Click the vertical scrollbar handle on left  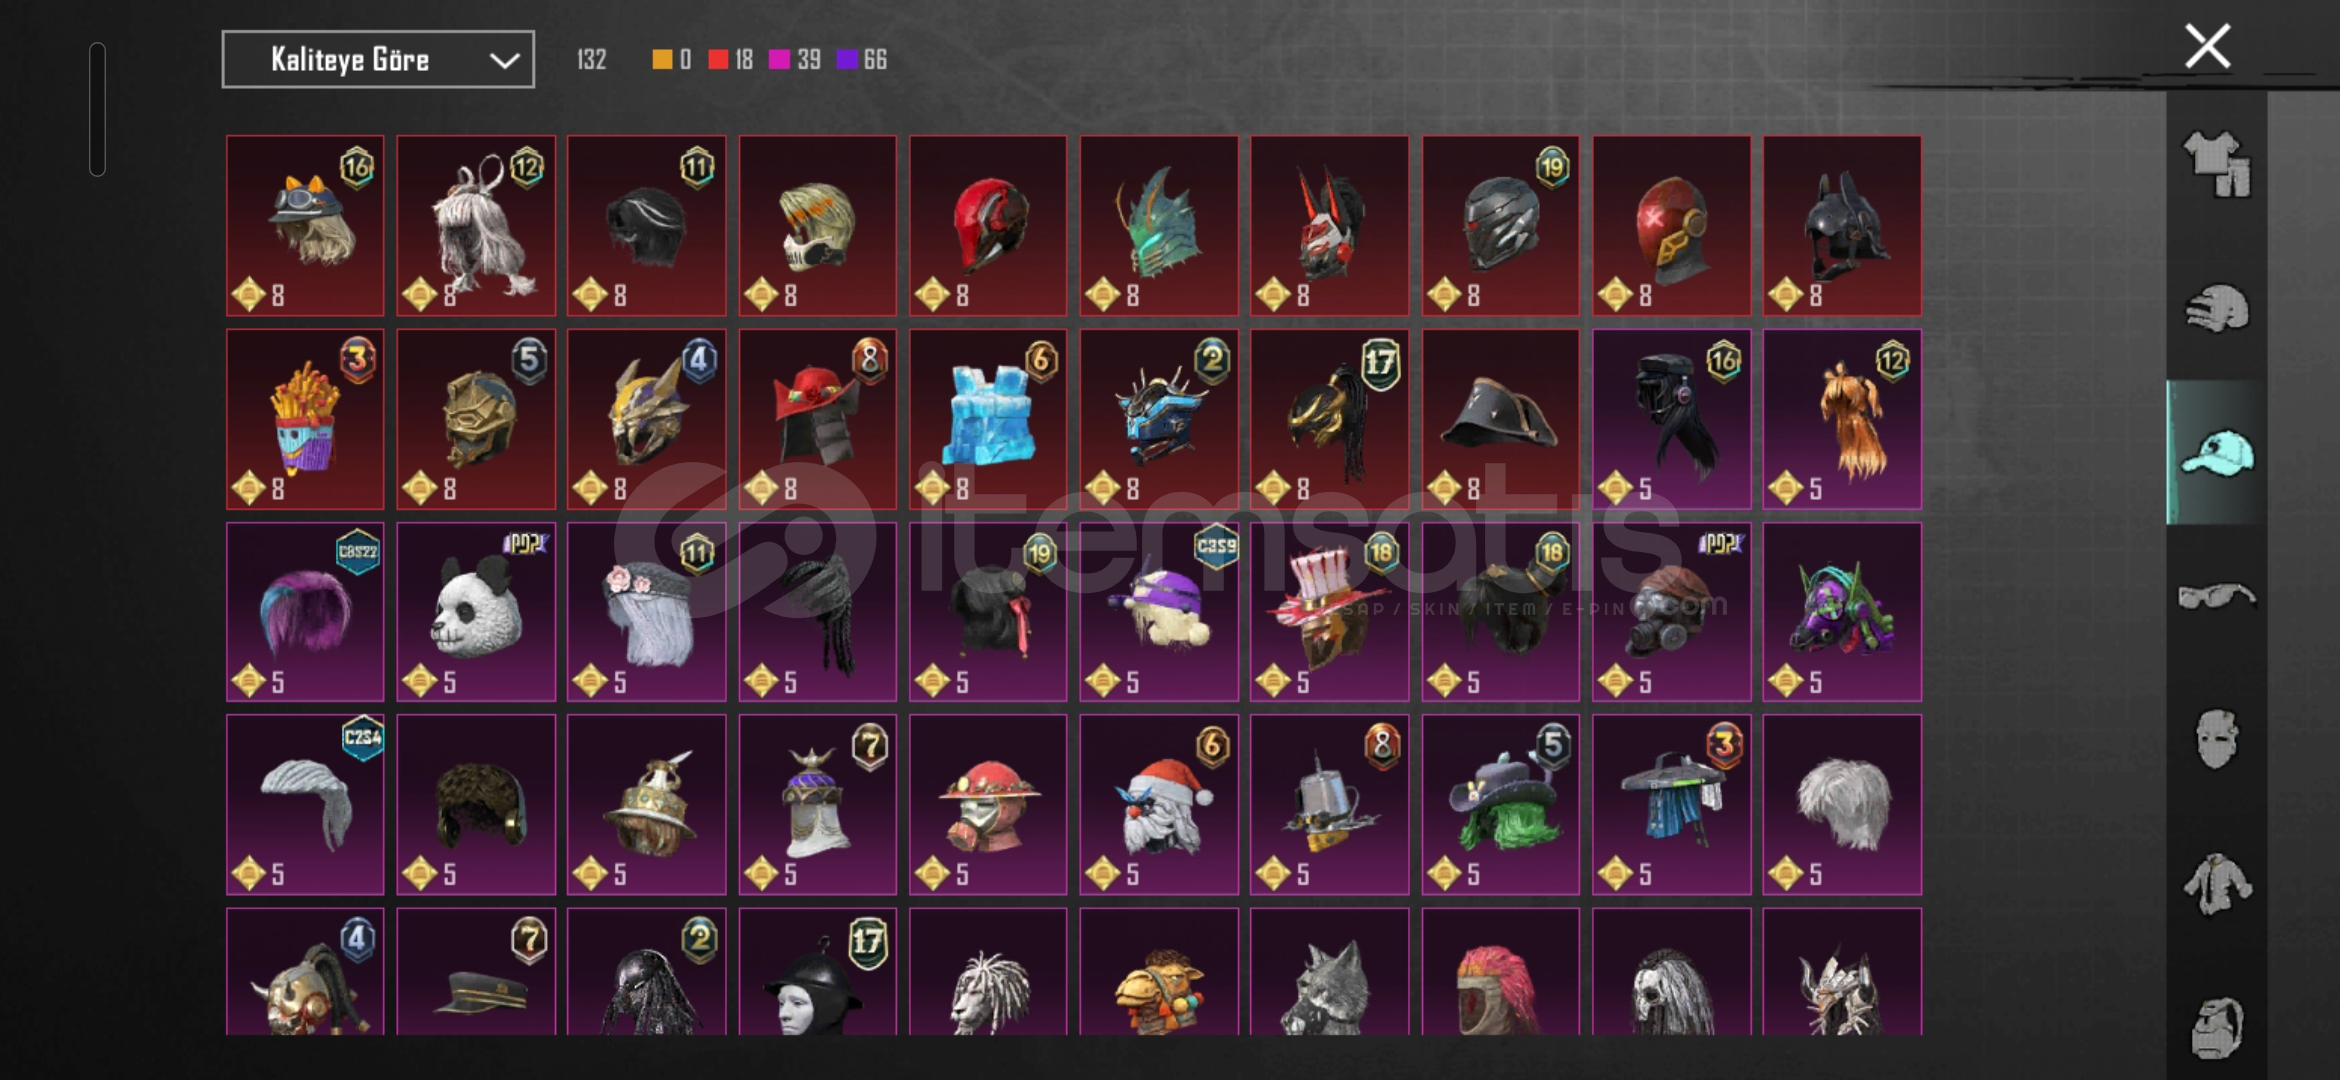(97, 109)
